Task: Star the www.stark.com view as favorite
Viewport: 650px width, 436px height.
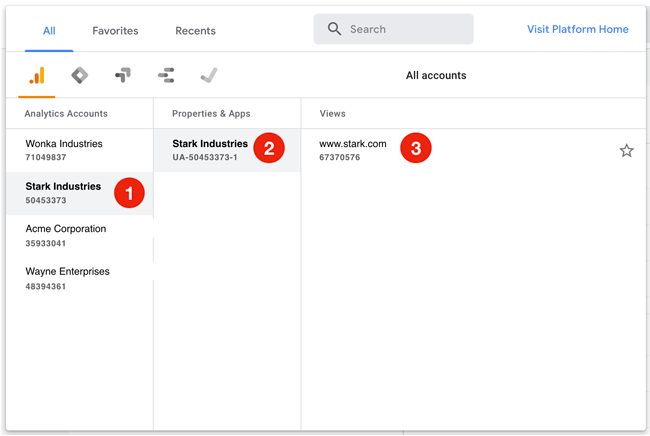Action: click(626, 150)
